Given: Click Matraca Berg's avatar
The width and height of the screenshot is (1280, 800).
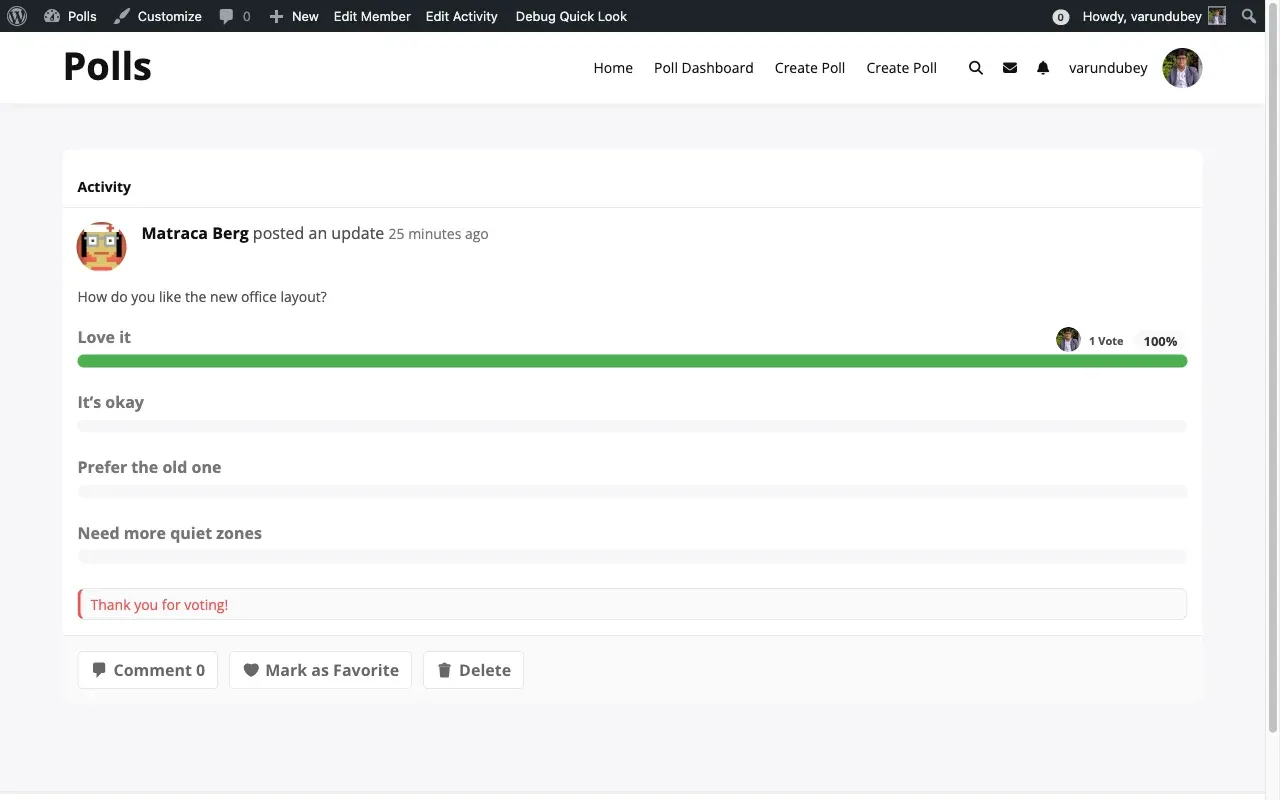Looking at the screenshot, I should pyautogui.click(x=102, y=246).
